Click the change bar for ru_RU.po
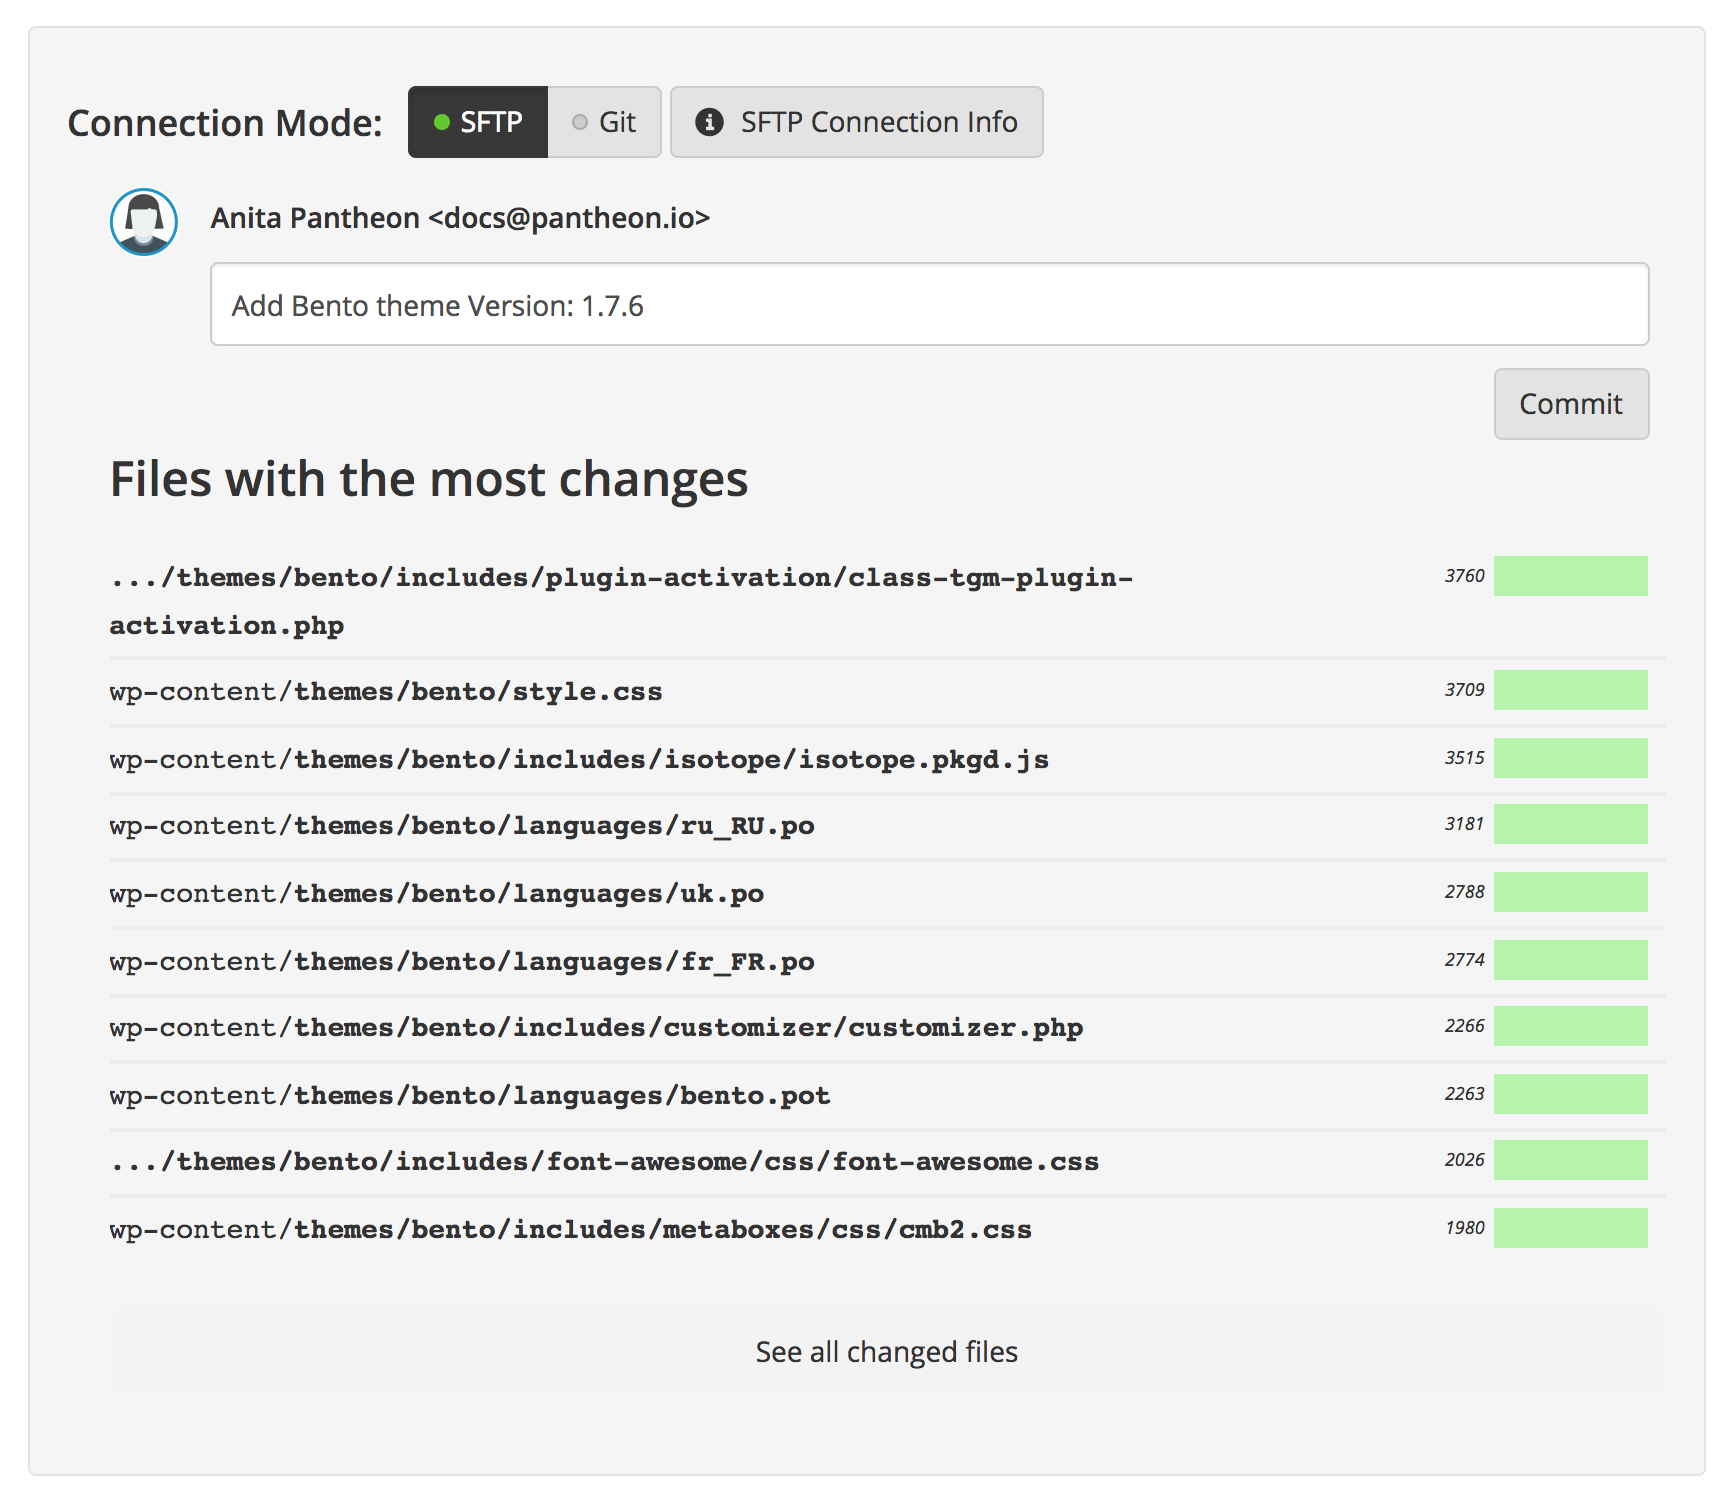Viewport: 1736px width, 1494px height. coord(1569,824)
